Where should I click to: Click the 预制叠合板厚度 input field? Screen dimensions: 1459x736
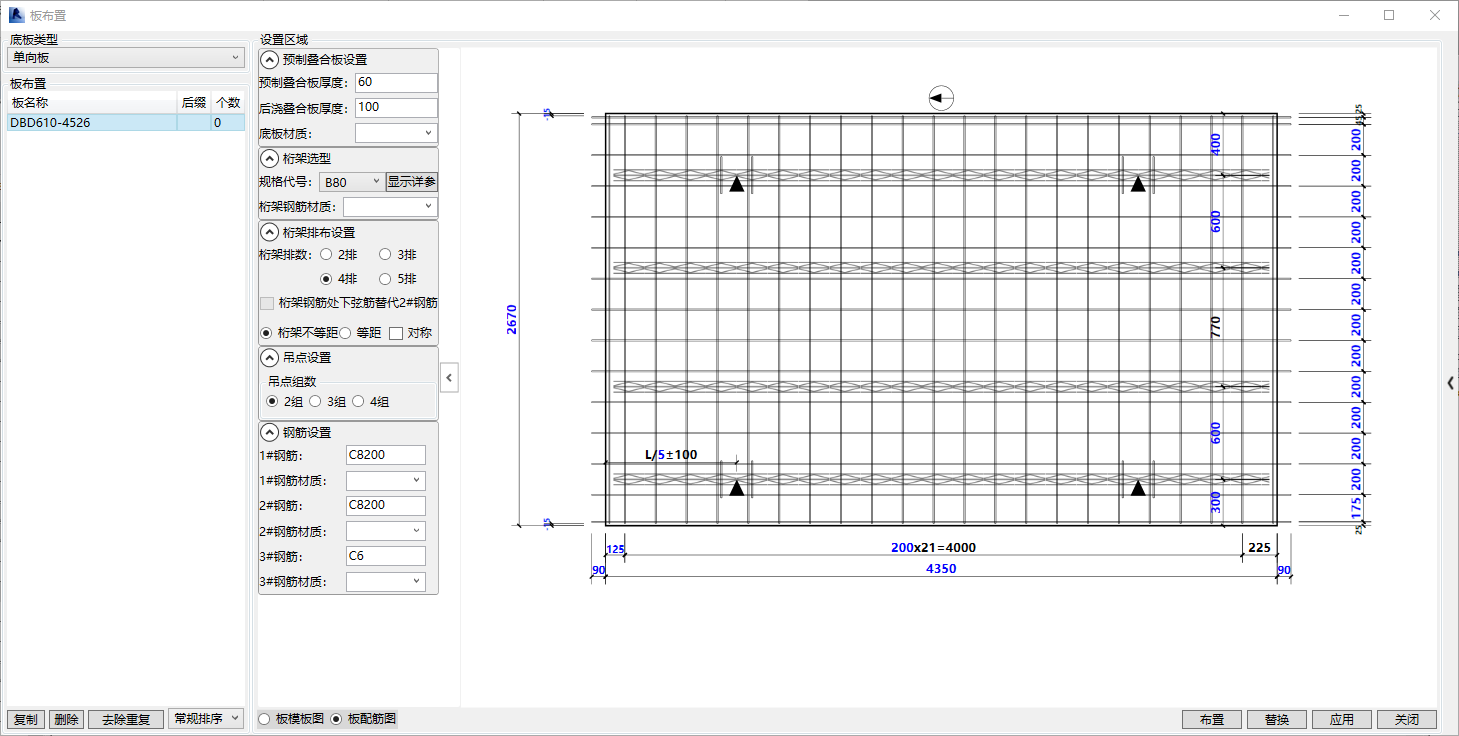(x=396, y=83)
